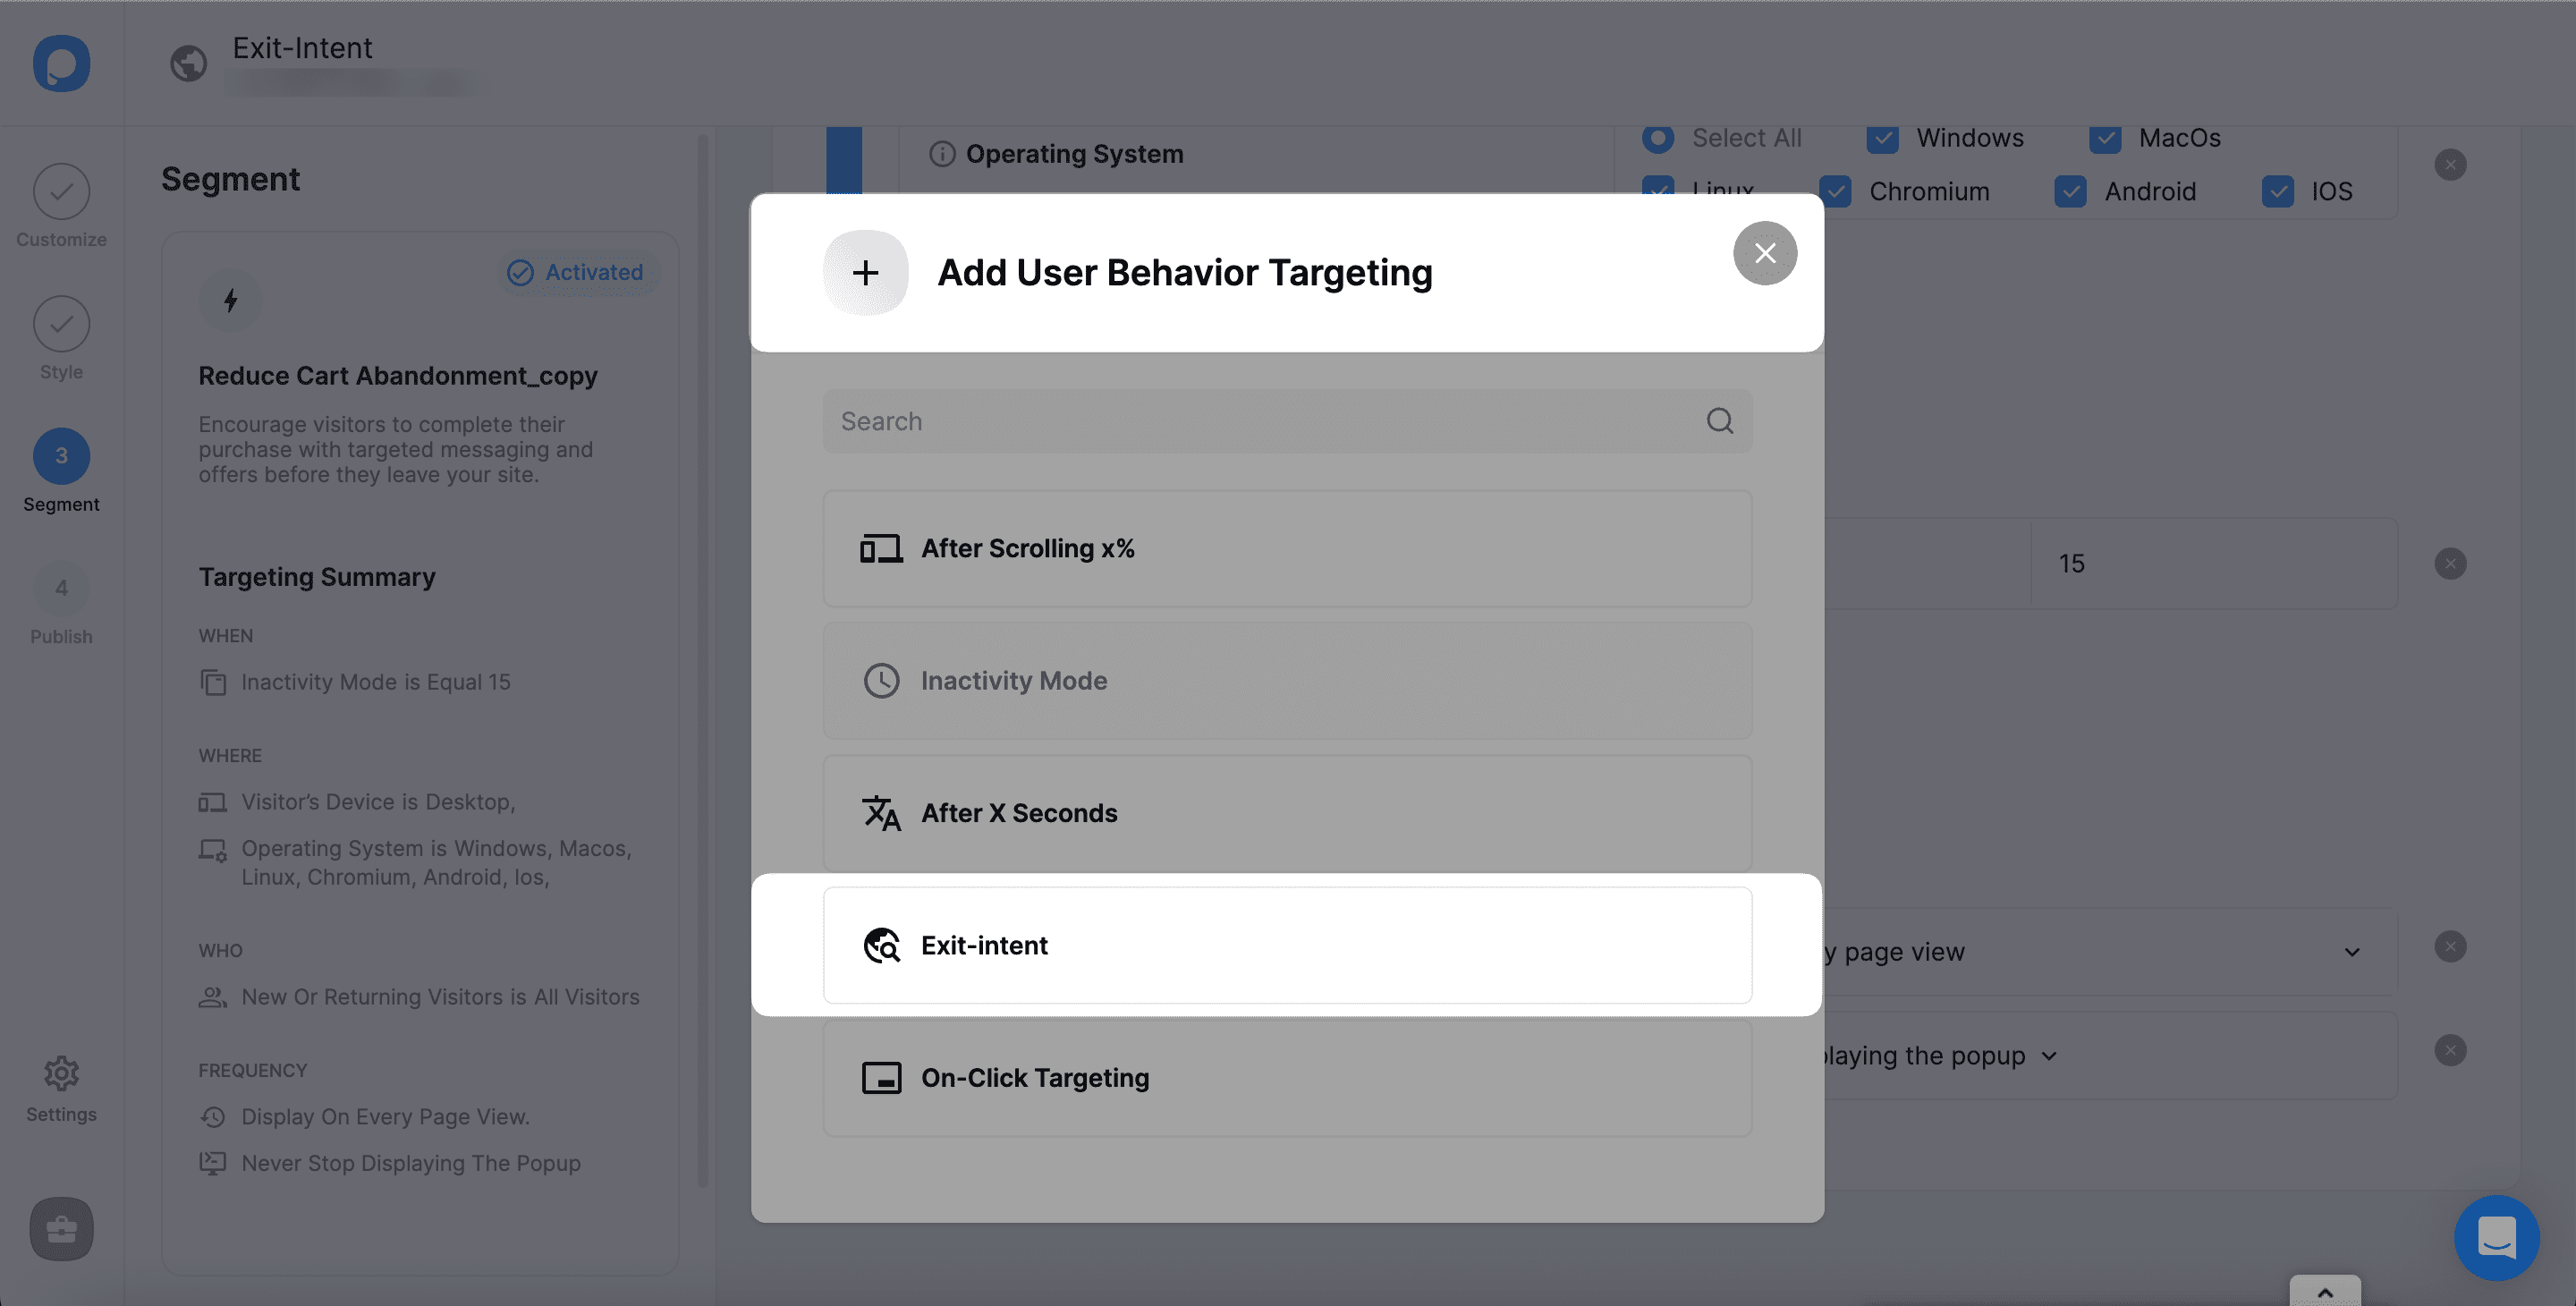Click the inactivity value field showing 15

[x=2214, y=563]
